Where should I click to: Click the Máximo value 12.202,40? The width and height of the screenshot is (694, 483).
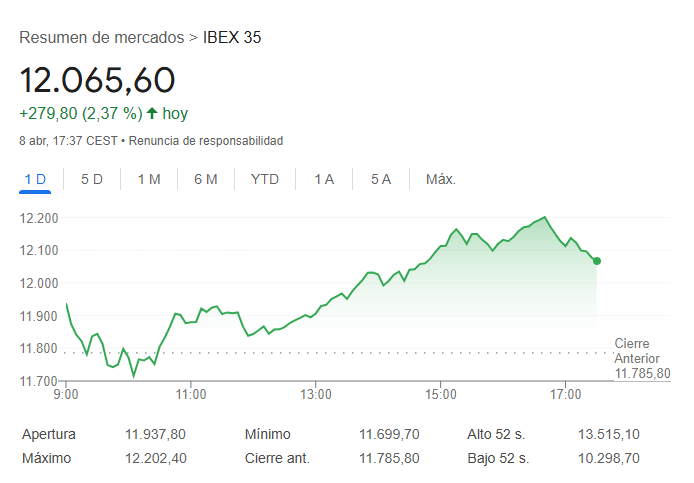pos(155,458)
